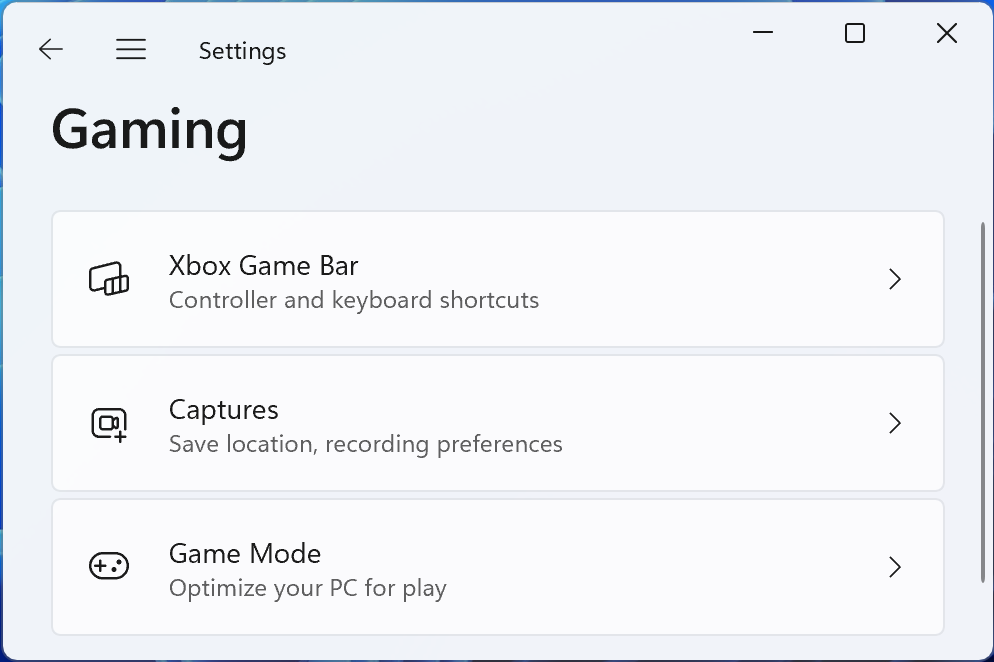This screenshot has height=662, width=994.
Task: Click the Game Mode controller icon
Action: [109, 567]
